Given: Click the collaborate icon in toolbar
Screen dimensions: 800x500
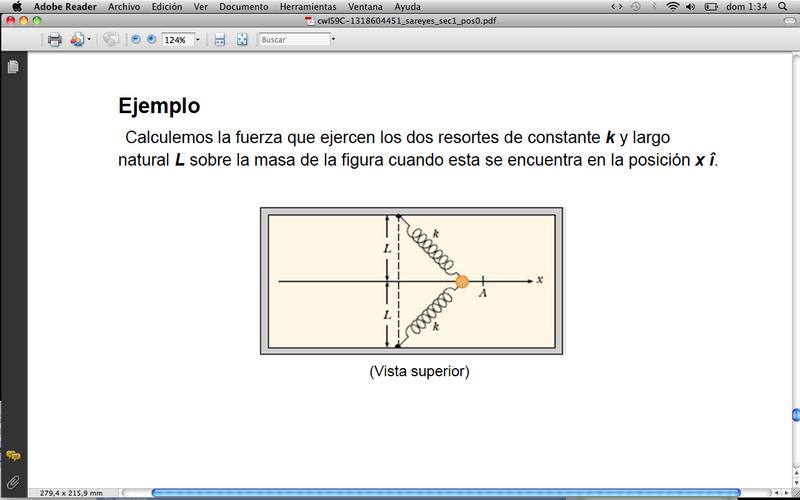Looking at the screenshot, I should 110,40.
